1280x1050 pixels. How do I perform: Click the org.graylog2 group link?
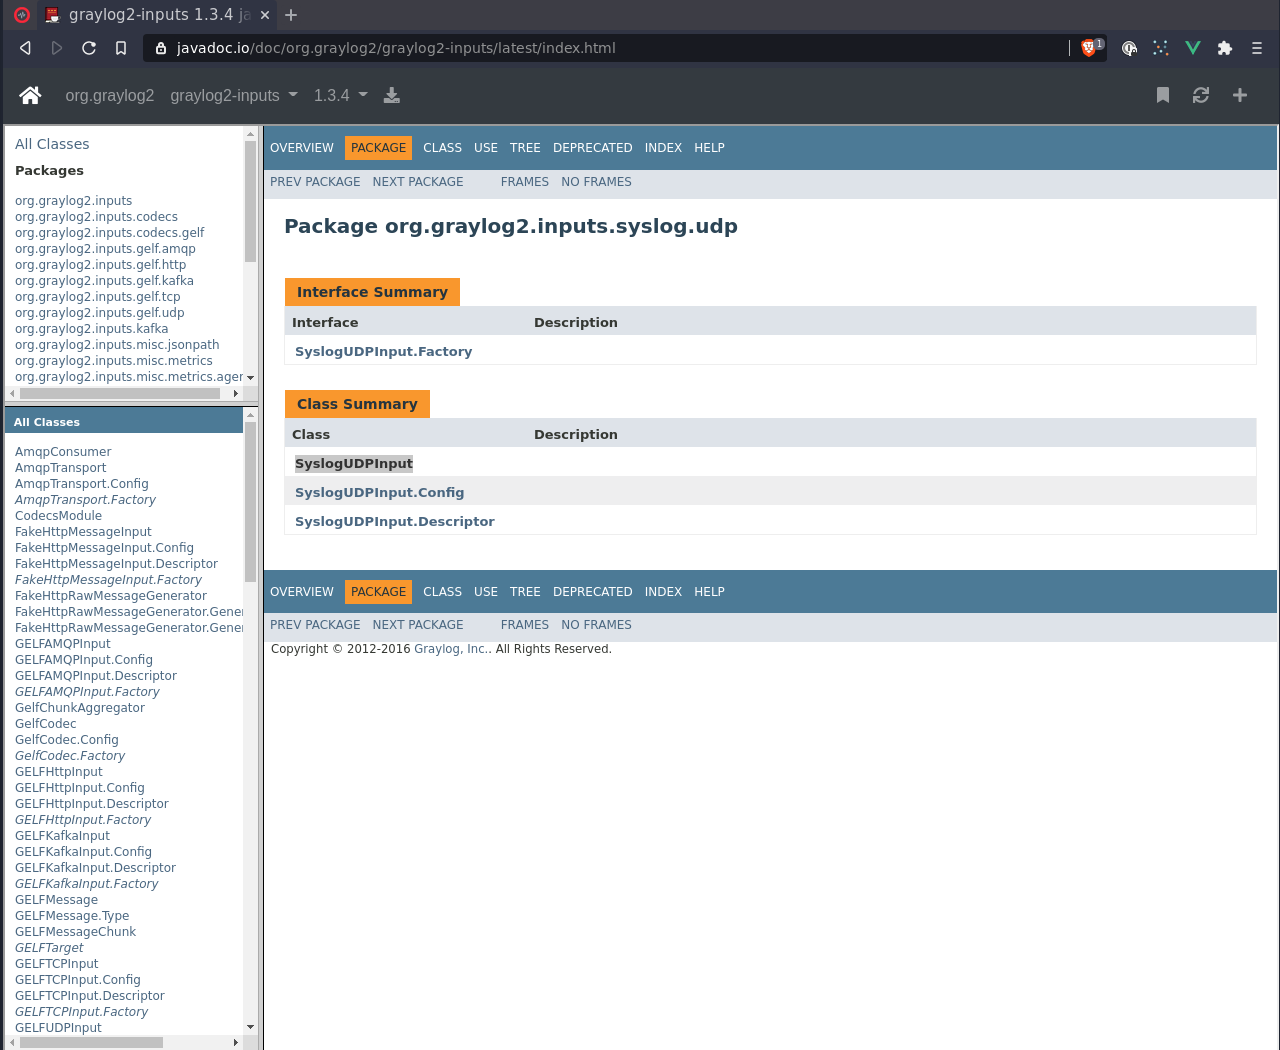110,95
